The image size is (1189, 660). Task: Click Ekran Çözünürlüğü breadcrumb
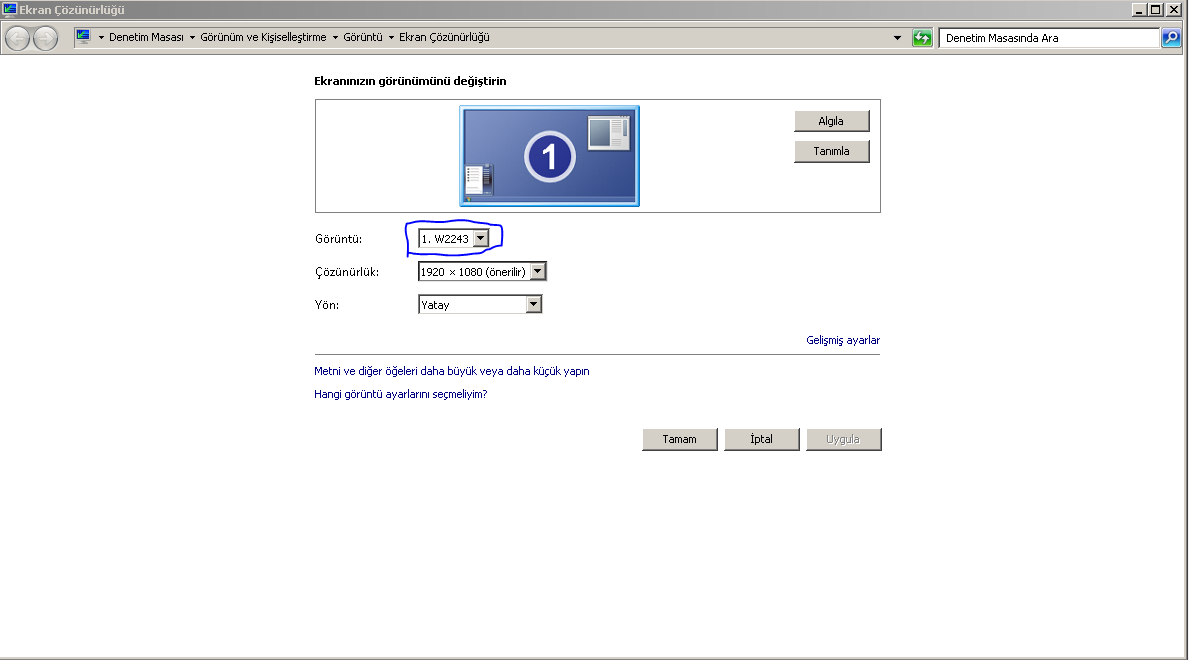tap(444, 37)
